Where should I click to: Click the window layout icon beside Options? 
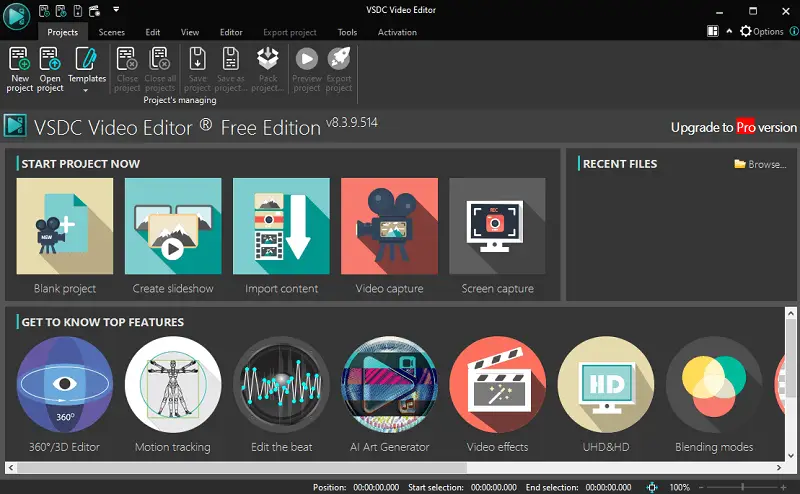tap(713, 31)
